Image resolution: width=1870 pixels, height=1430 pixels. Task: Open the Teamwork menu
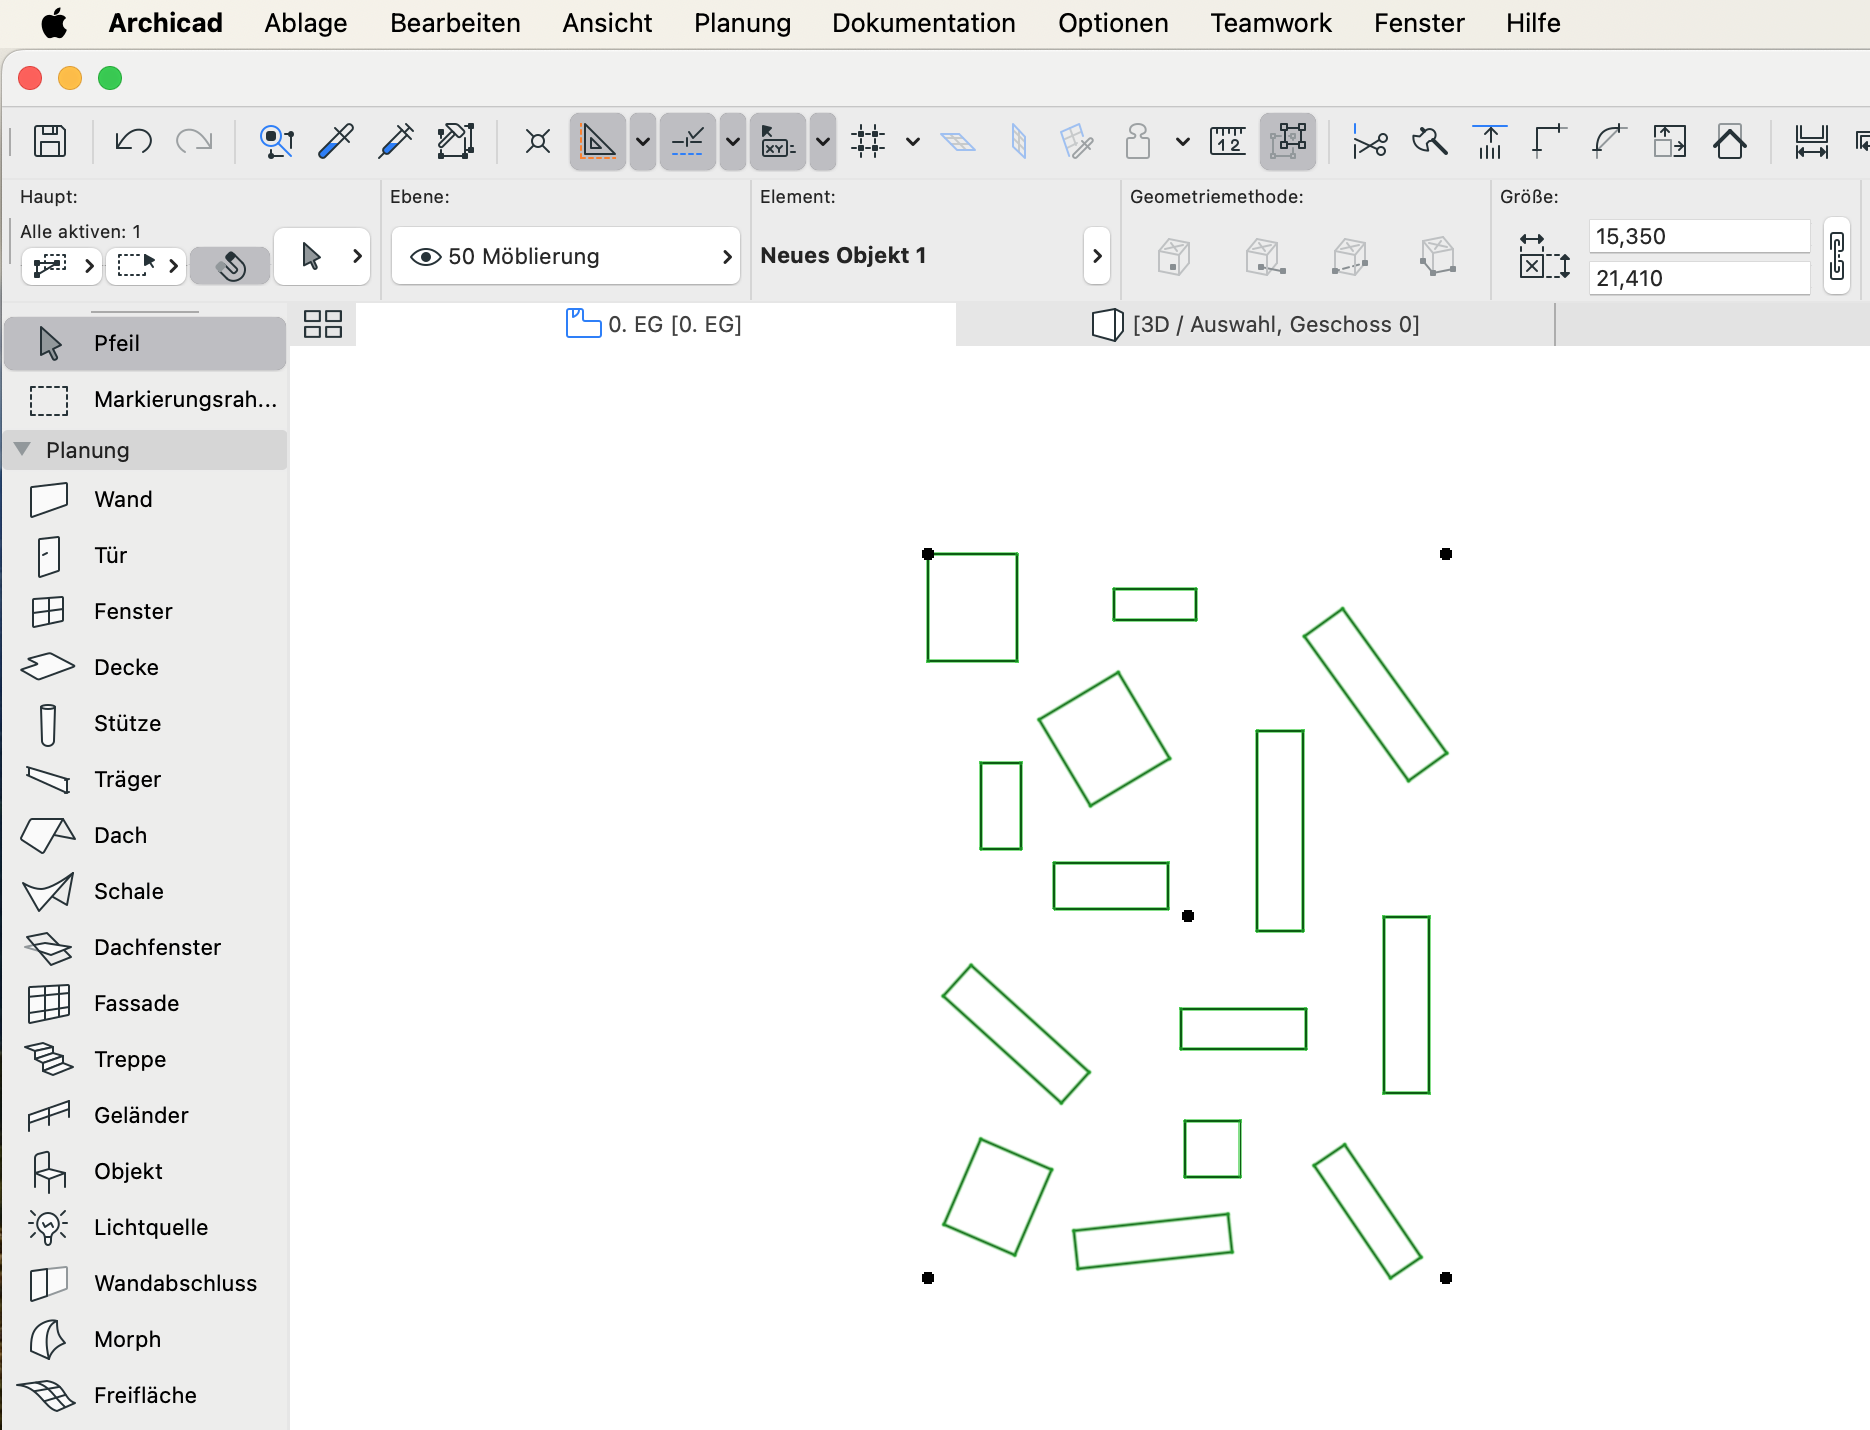click(x=1271, y=23)
